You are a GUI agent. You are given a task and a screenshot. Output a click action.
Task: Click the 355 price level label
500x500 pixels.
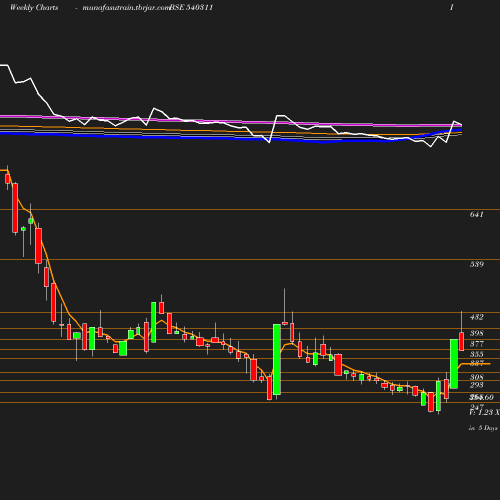[x=476, y=354]
